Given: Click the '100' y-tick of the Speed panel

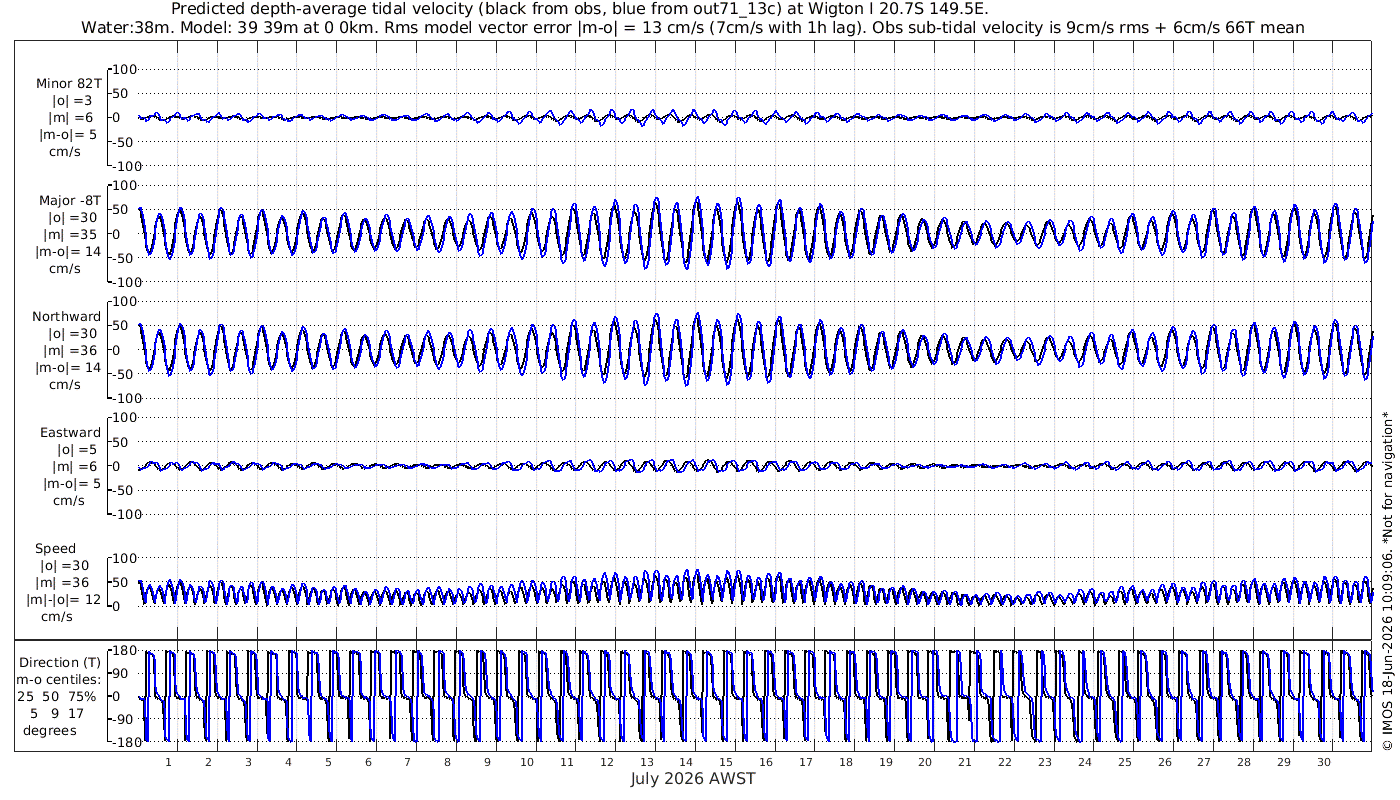Looking at the screenshot, I should [123, 558].
